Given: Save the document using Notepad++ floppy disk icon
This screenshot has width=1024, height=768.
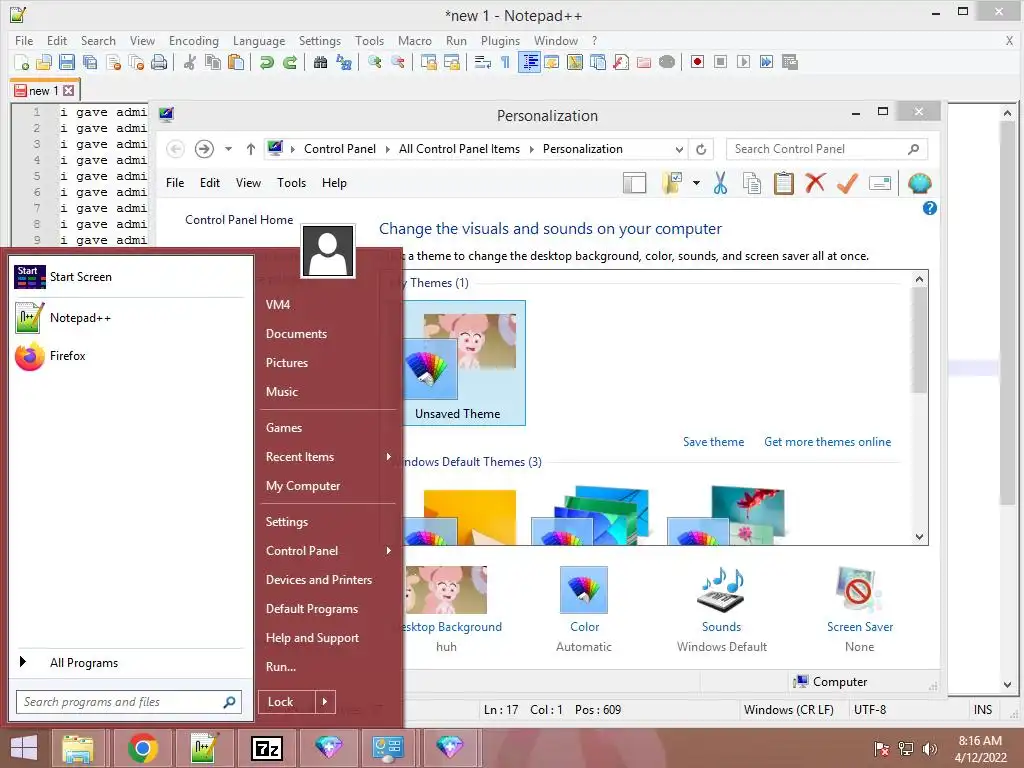Looking at the screenshot, I should click(67, 62).
